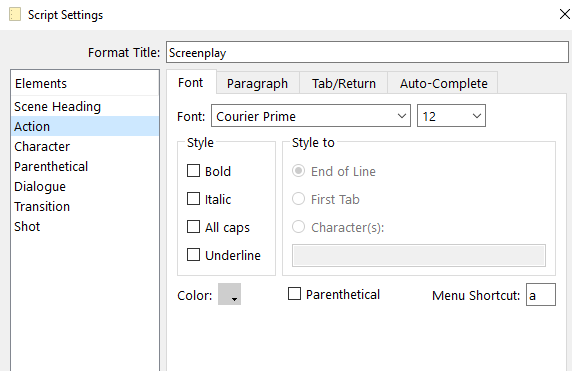Open the Auto-Complete tab
This screenshot has height=371, width=572.
[x=443, y=84]
